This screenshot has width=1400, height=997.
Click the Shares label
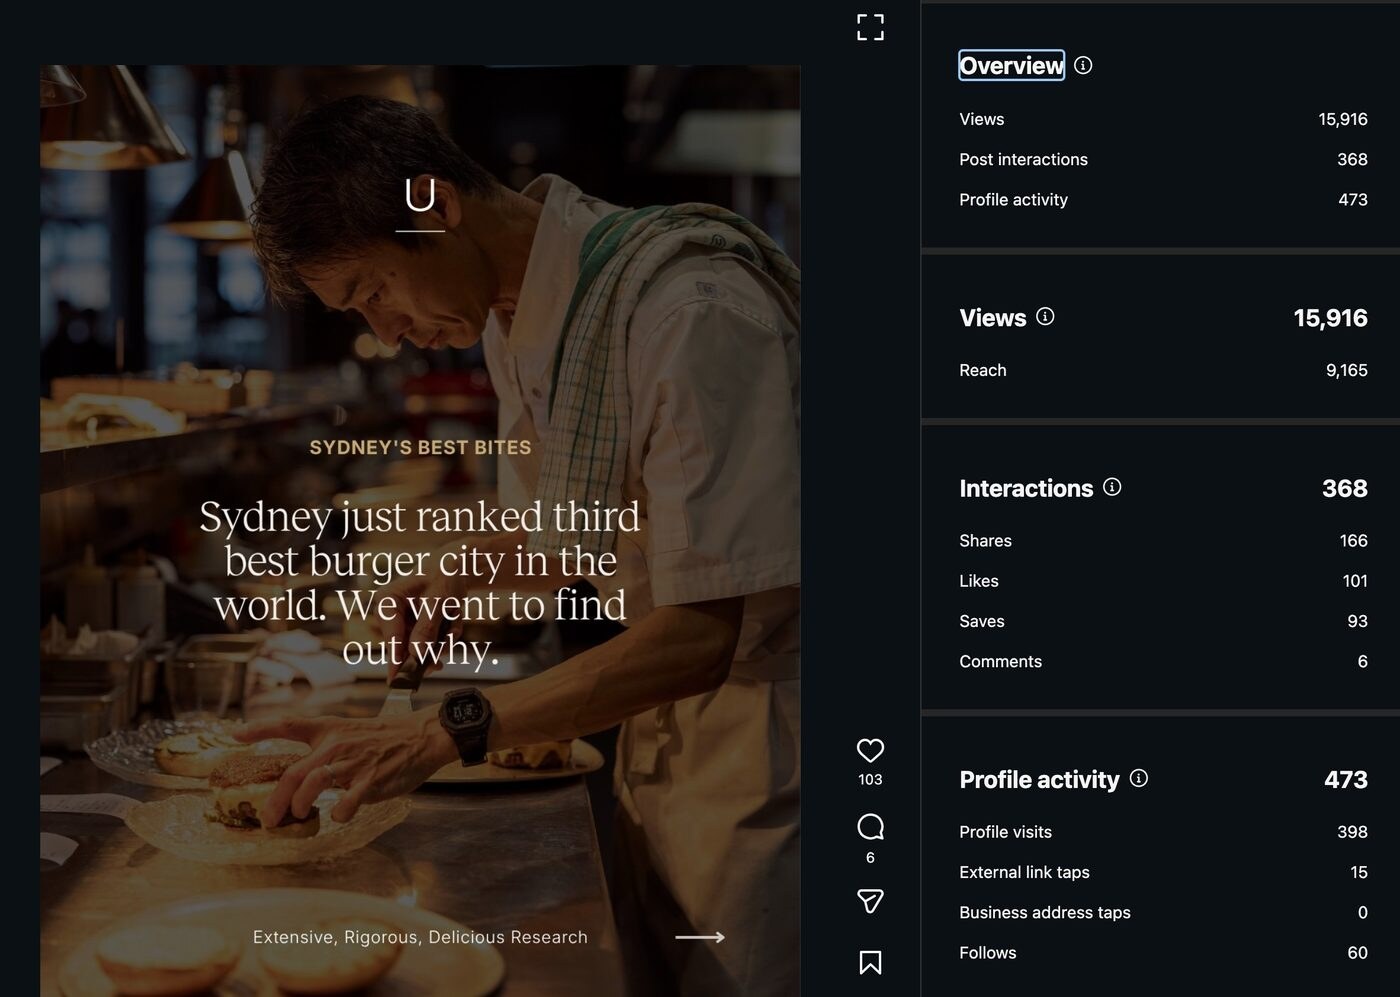[985, 540]
